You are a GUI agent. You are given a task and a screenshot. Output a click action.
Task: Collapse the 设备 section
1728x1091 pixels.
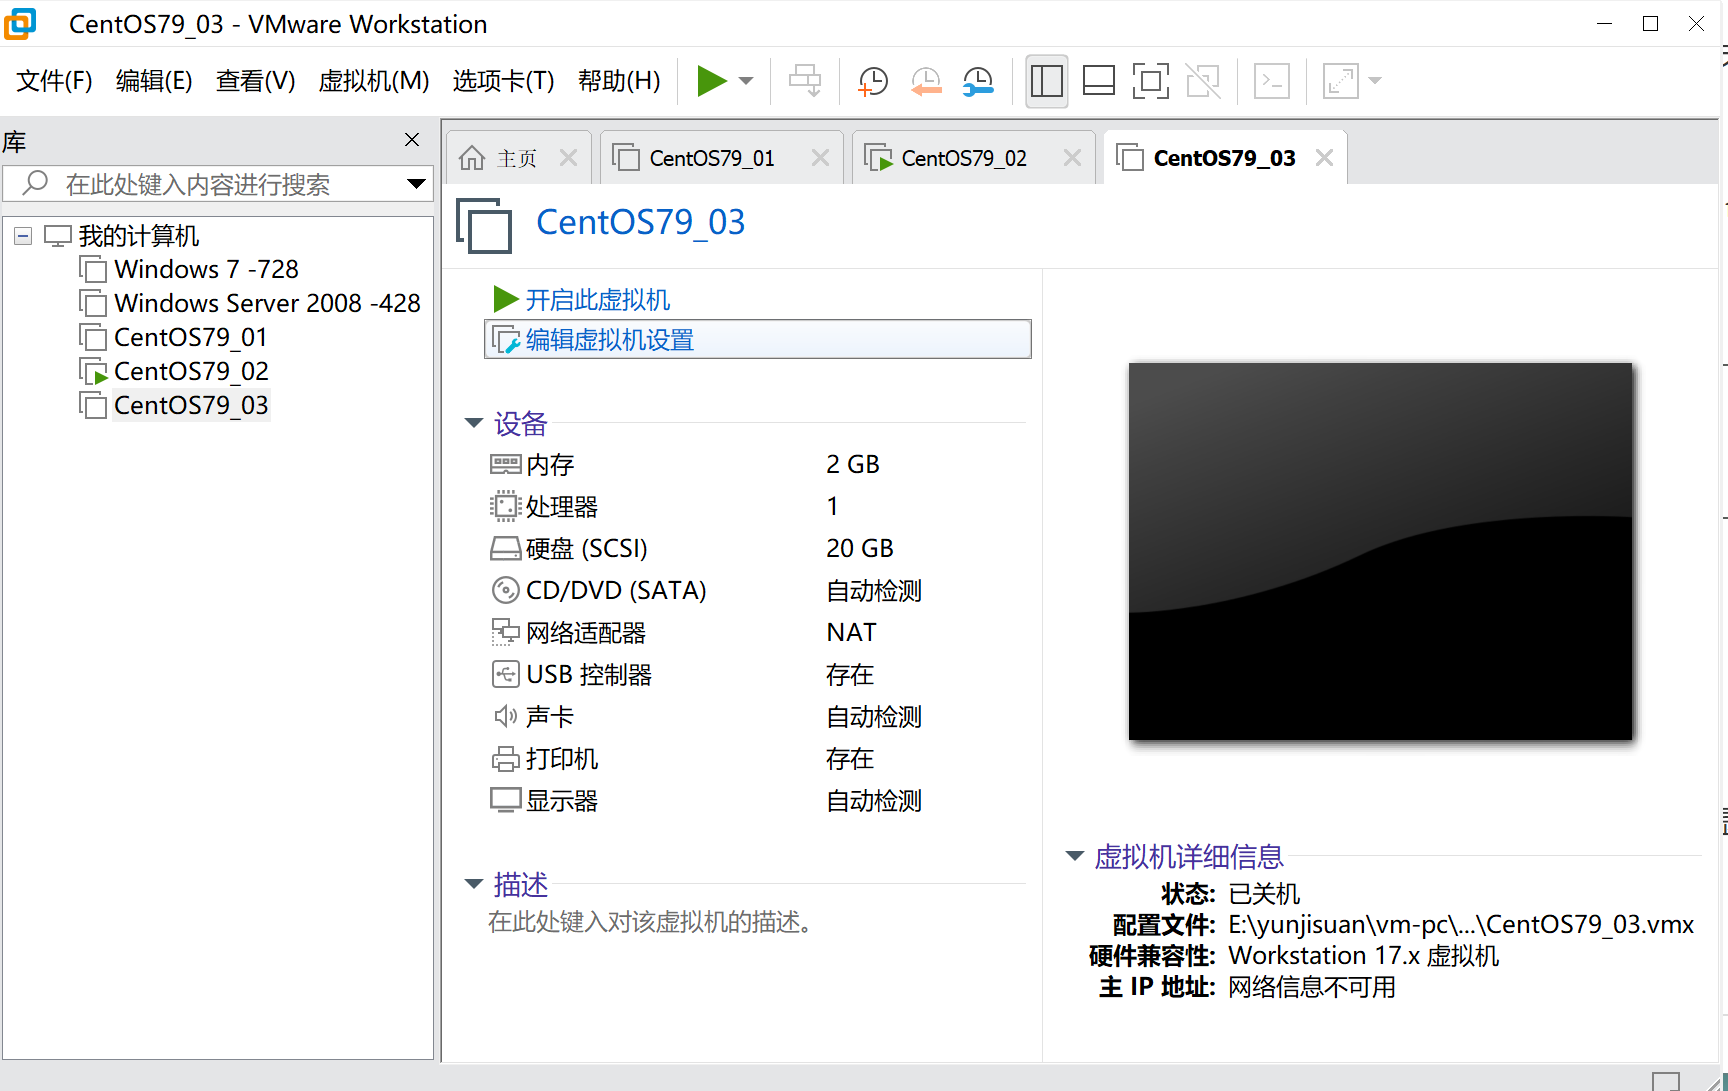pyautogui.click(x=474, y=423)
